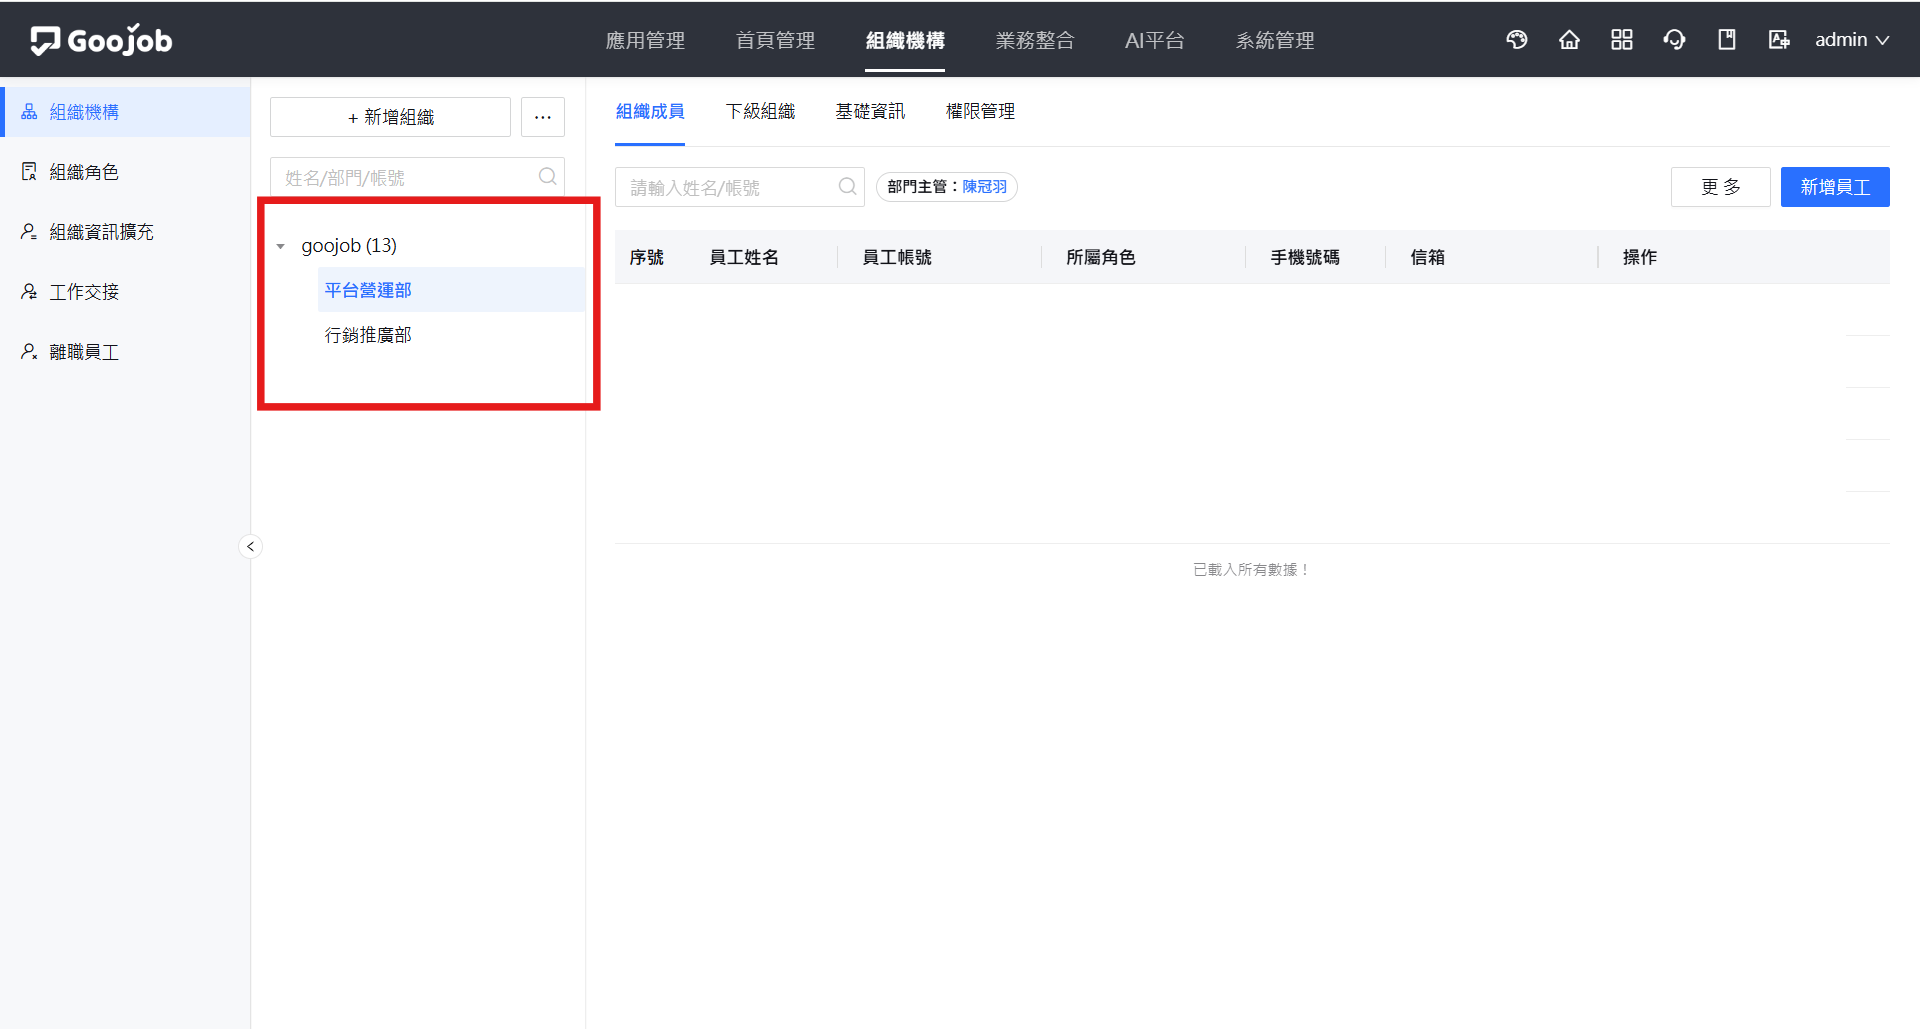The height and width of the screenshot is (1033, 1920).
Task: Open 首頁管理 top menu
Action: point(775,40)
